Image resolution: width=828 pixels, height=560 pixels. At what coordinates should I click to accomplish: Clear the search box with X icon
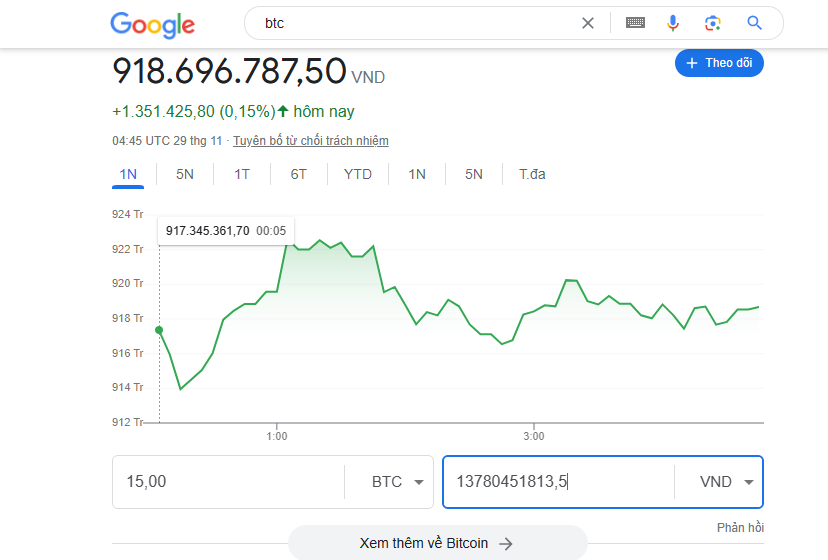(588, 23)
